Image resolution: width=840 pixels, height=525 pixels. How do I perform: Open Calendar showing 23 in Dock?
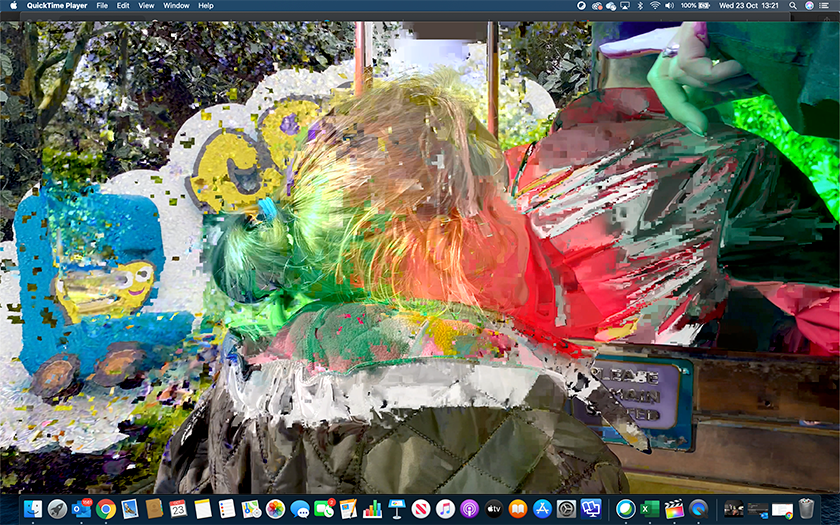pyautogui.click(x=178, y=508)
